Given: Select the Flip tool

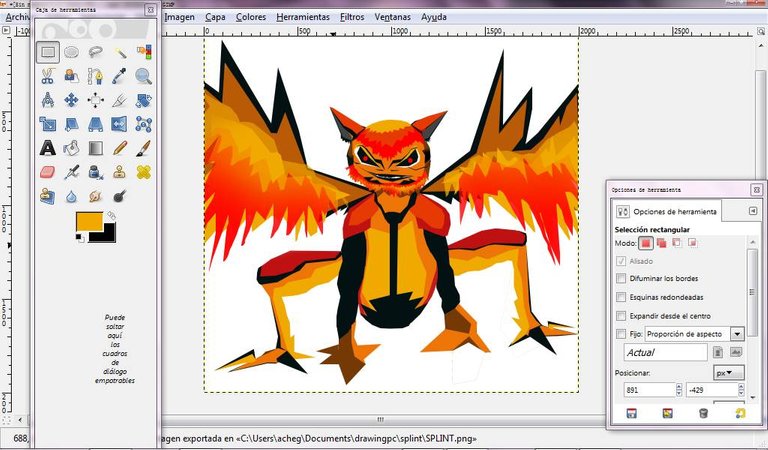Looking at the screenshot, I should [x=120, y=124].
